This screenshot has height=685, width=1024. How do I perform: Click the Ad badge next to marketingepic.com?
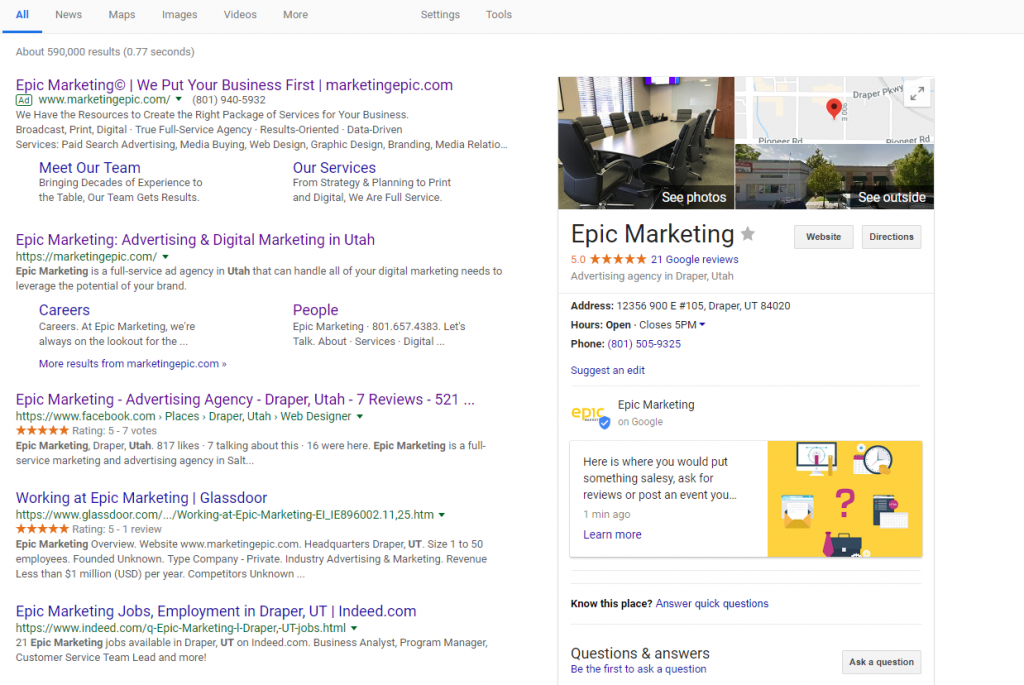pyautogui.click(x=24, y=100)
